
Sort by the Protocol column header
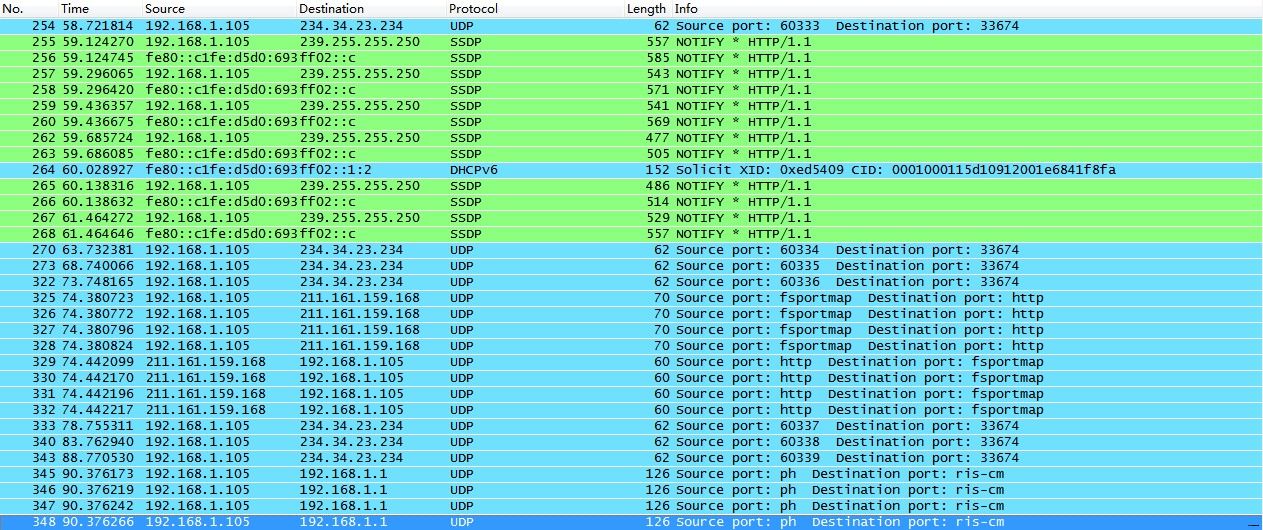click(534, 8)
